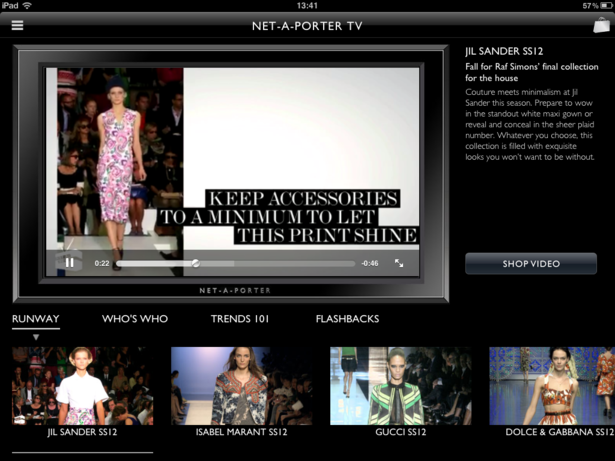Click the NET-A-PORTER TV header title
The height and width of the screenshot is (461, 615).
coord(307,26)
